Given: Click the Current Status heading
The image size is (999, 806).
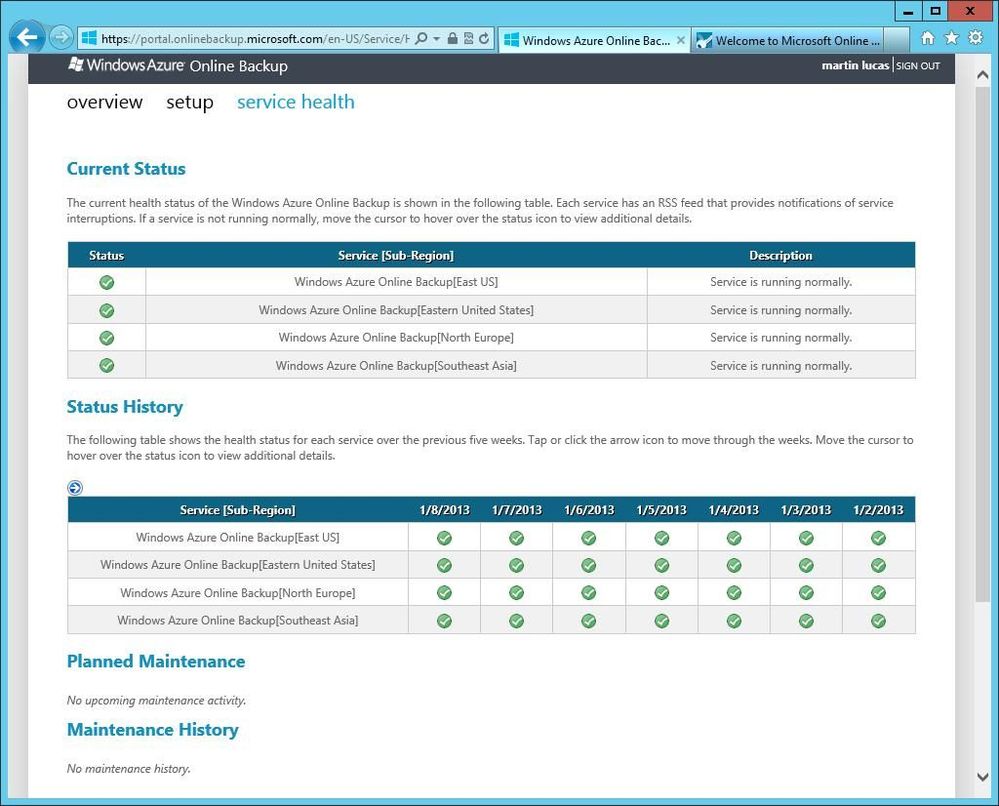Looking at the screenshot, I should click(x=126, y=169).
